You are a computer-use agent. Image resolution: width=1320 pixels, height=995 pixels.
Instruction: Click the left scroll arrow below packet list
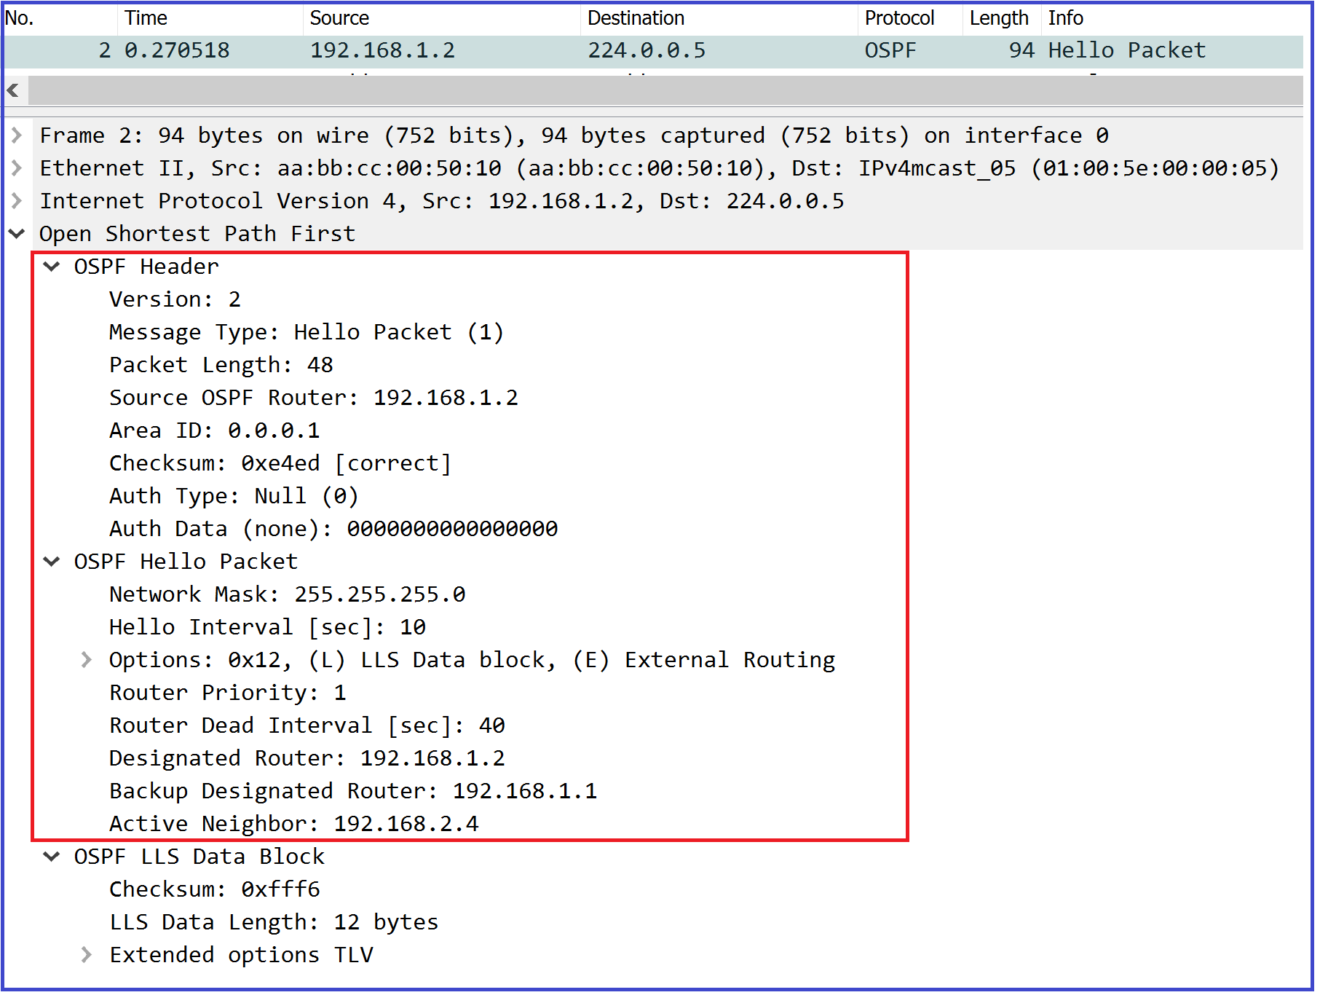pos(13,90)
